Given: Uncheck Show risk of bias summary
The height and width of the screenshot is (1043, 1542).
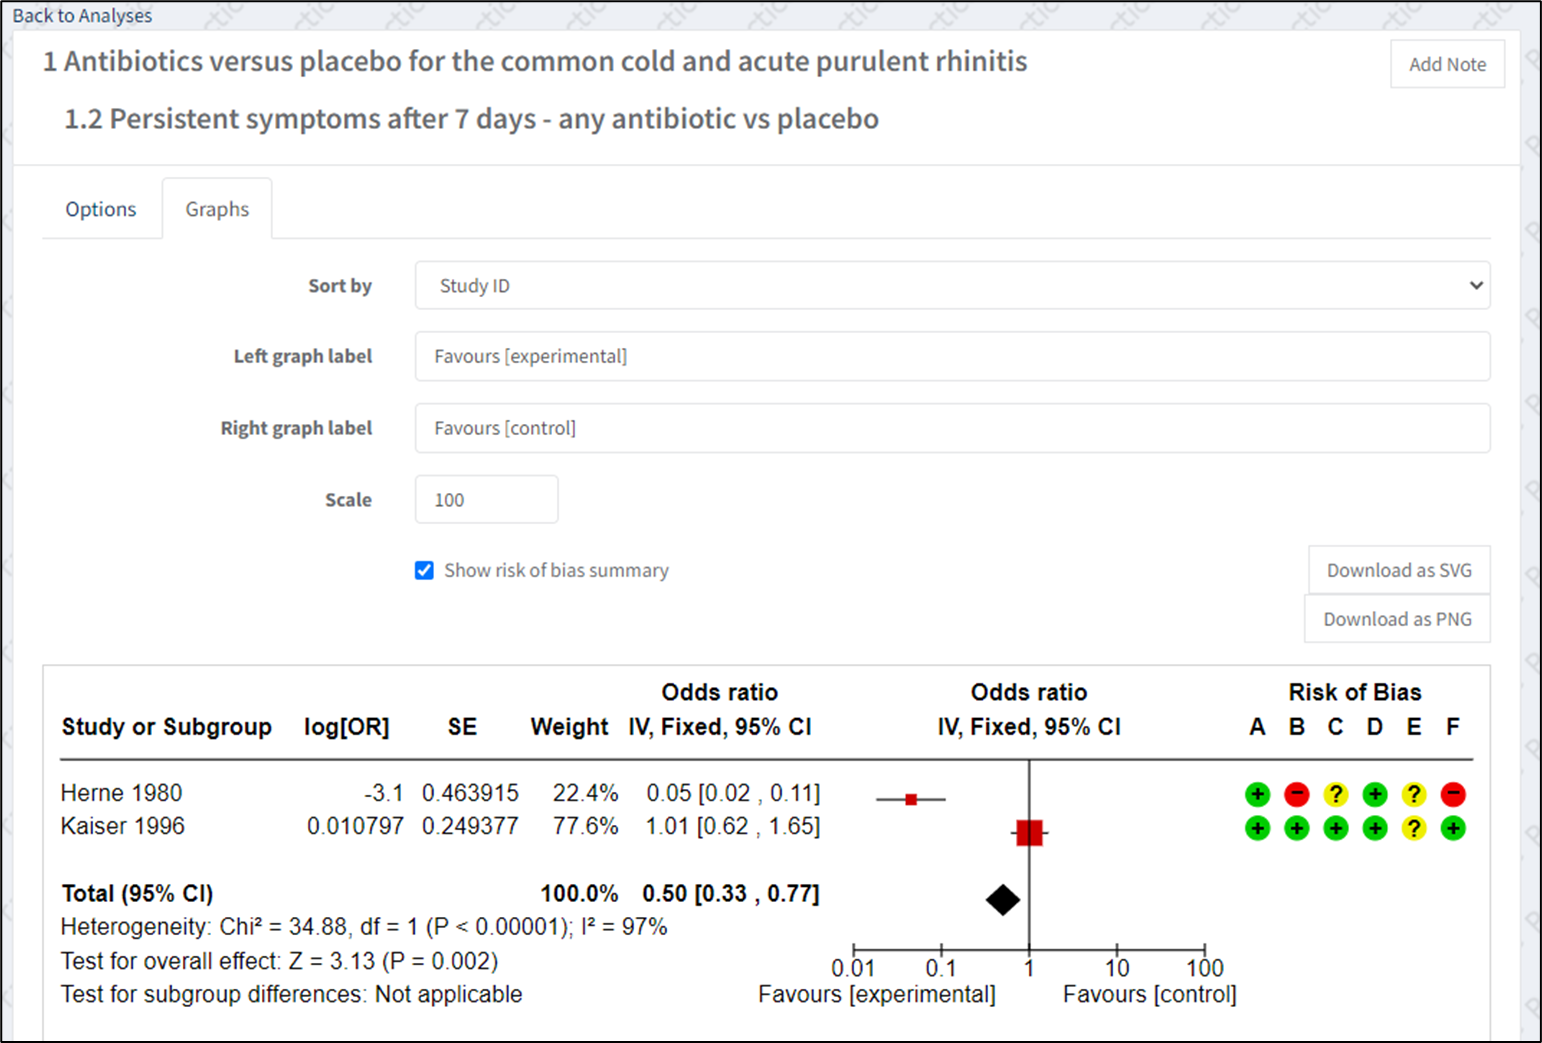Looking at the screenshot, I should 424,570.
